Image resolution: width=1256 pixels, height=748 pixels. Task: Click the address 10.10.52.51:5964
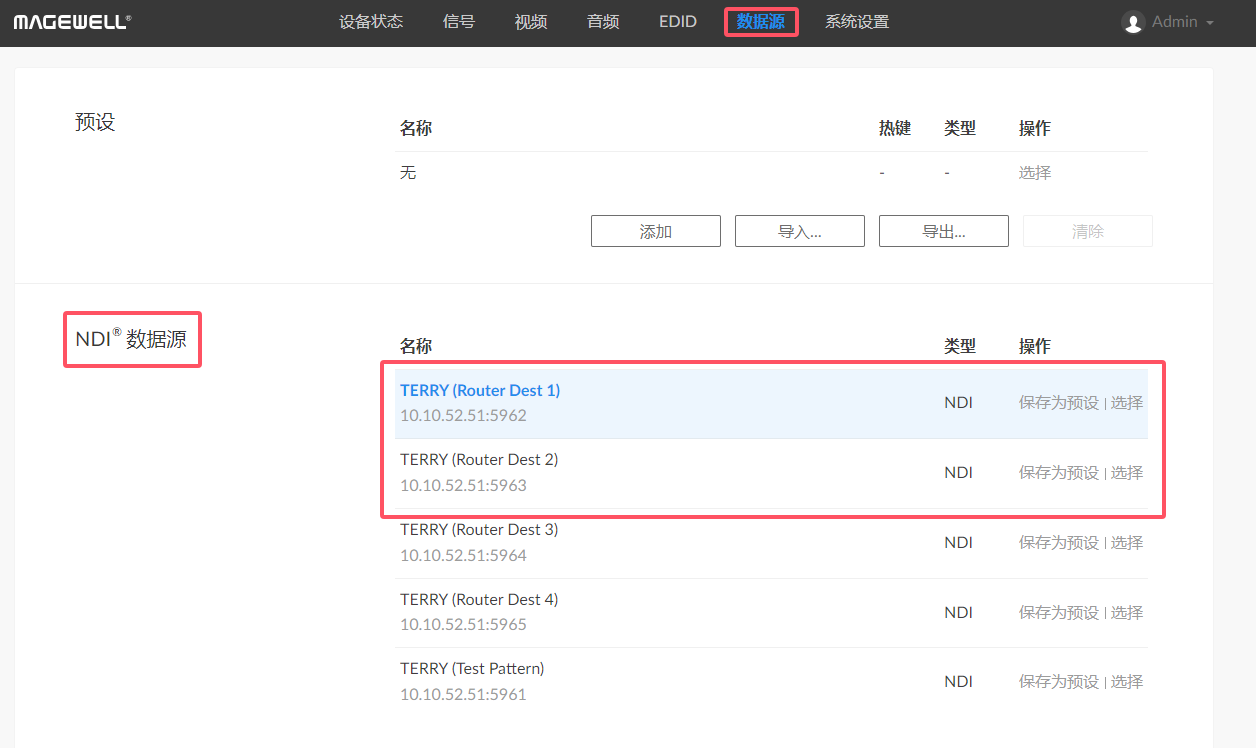tap(463, 556)
